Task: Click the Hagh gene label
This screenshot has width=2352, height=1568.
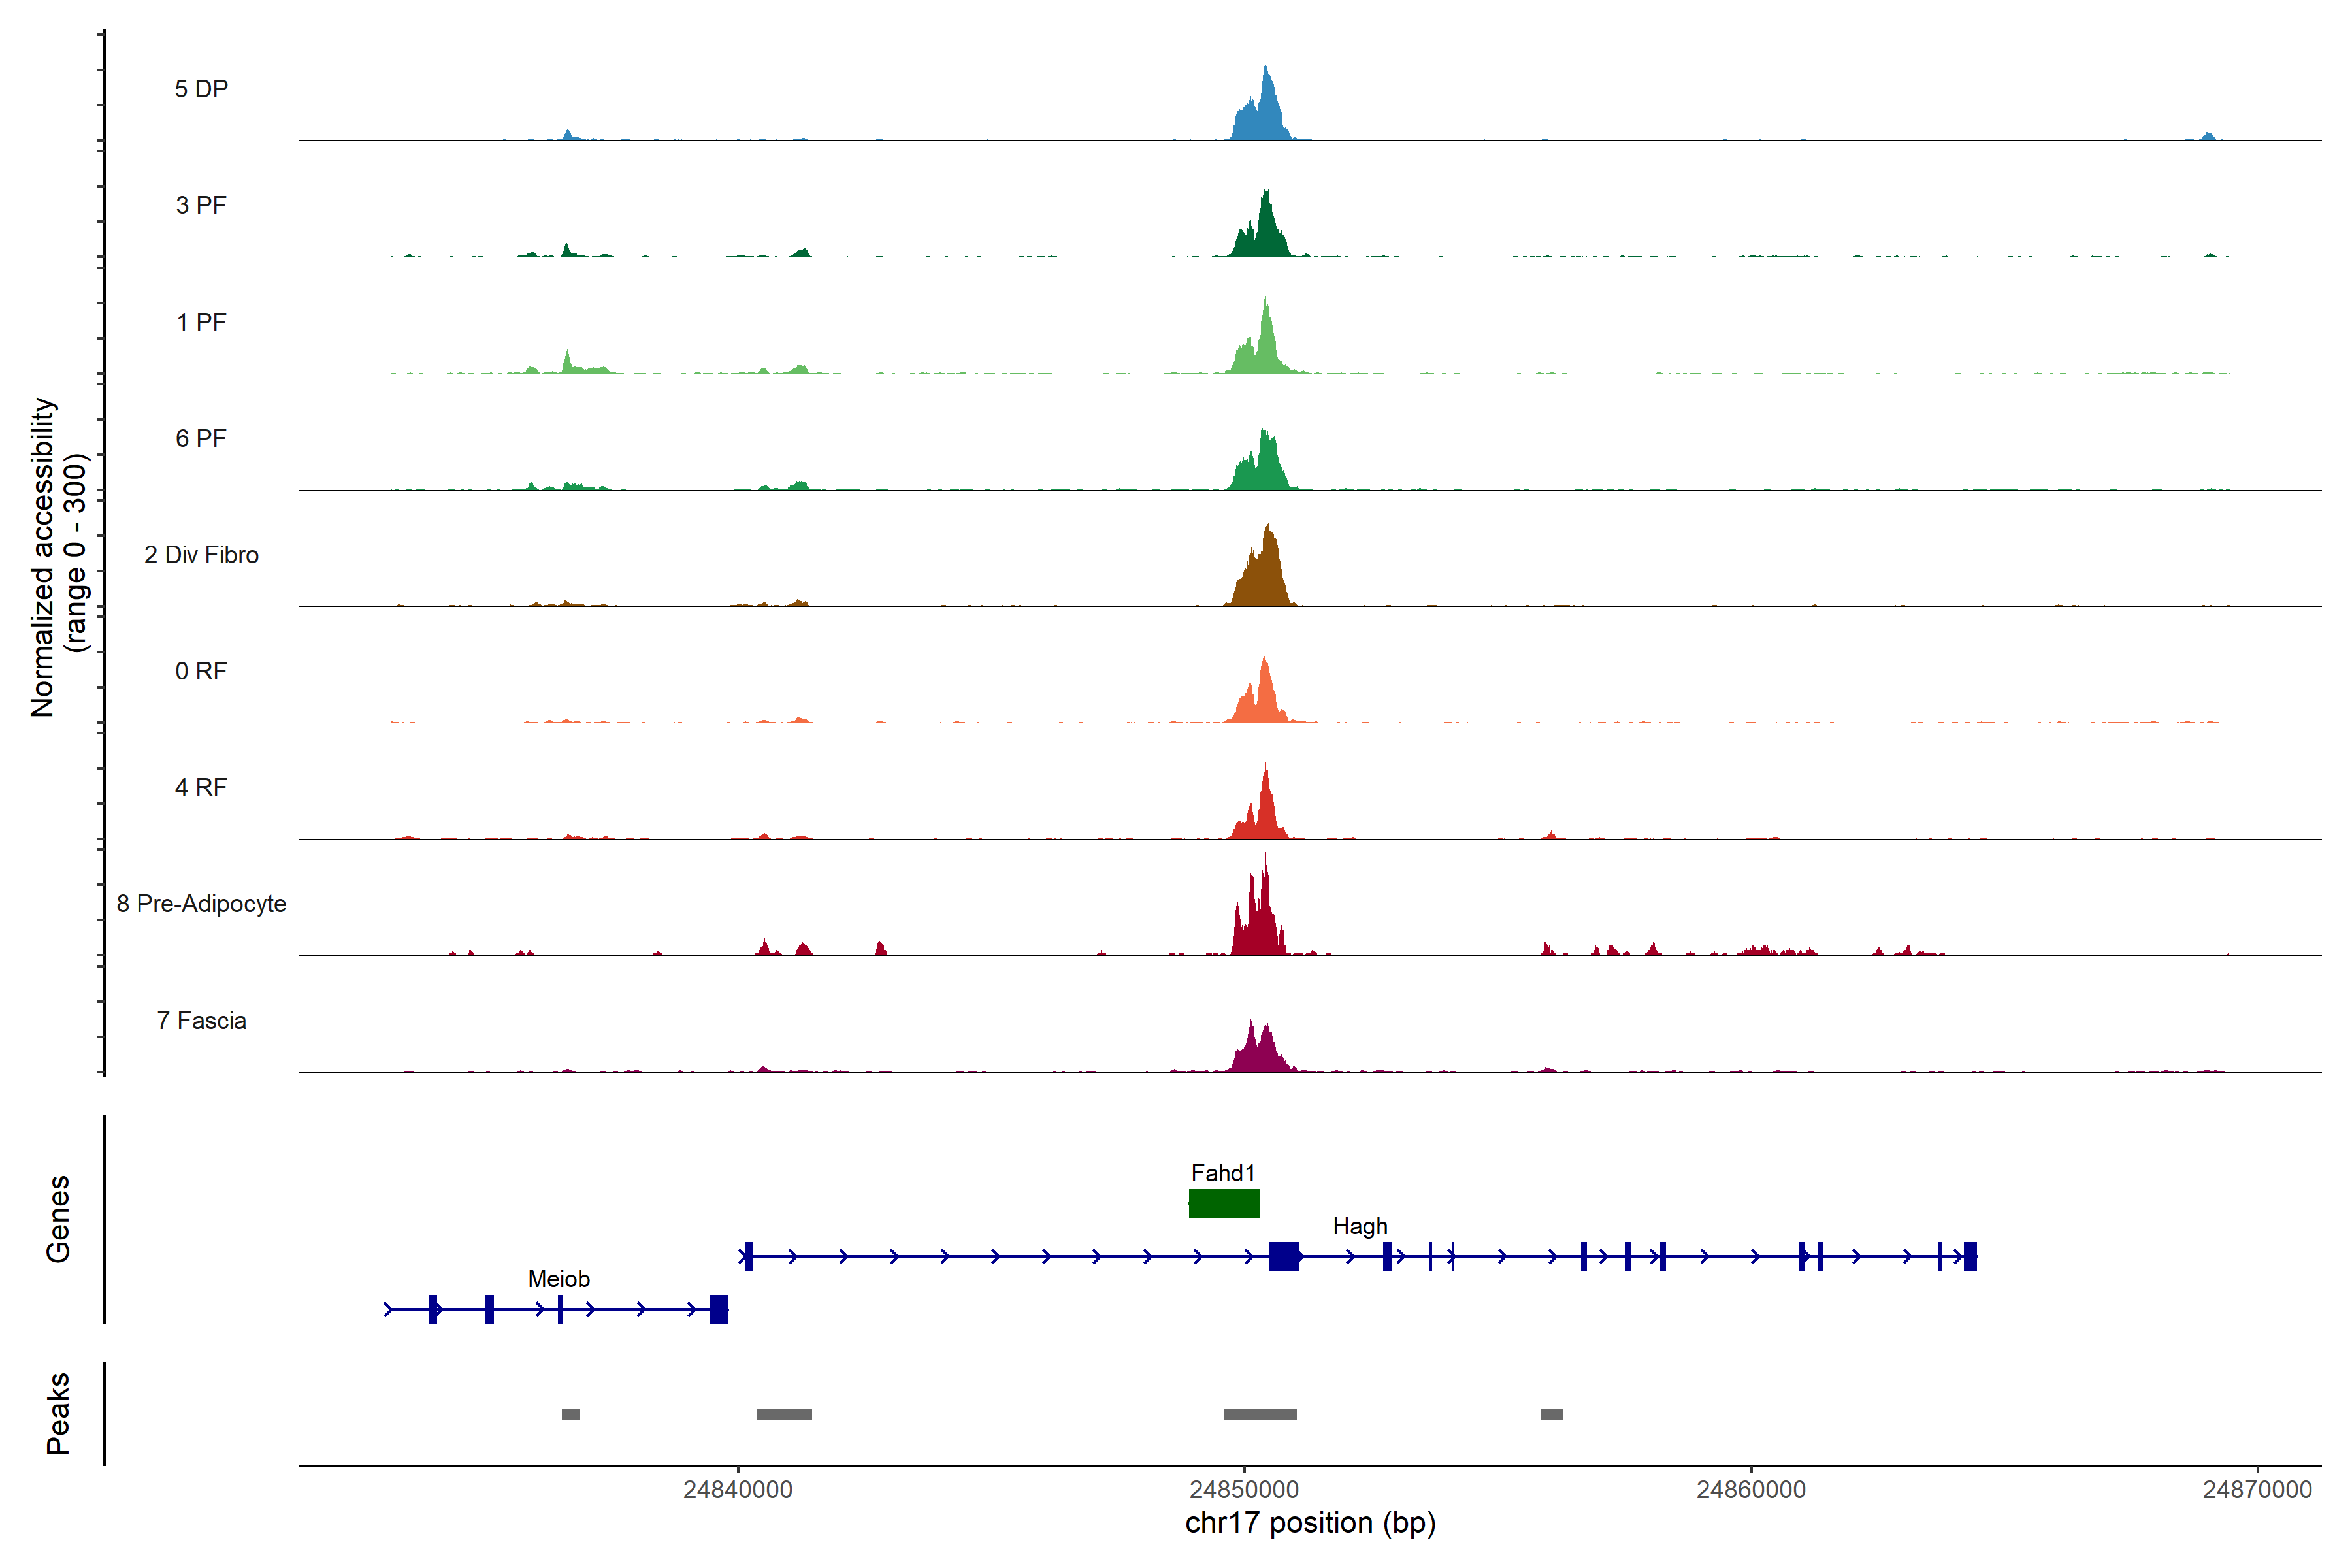Action: pos(1360,1226)
